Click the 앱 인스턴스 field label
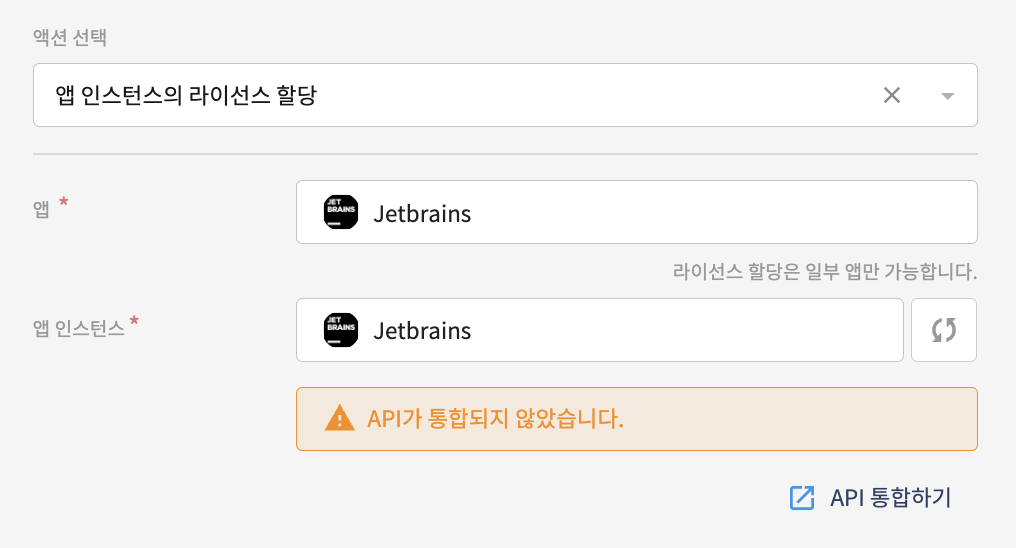The height and width of the screenshot is (548, 1016). click(79, 328)
